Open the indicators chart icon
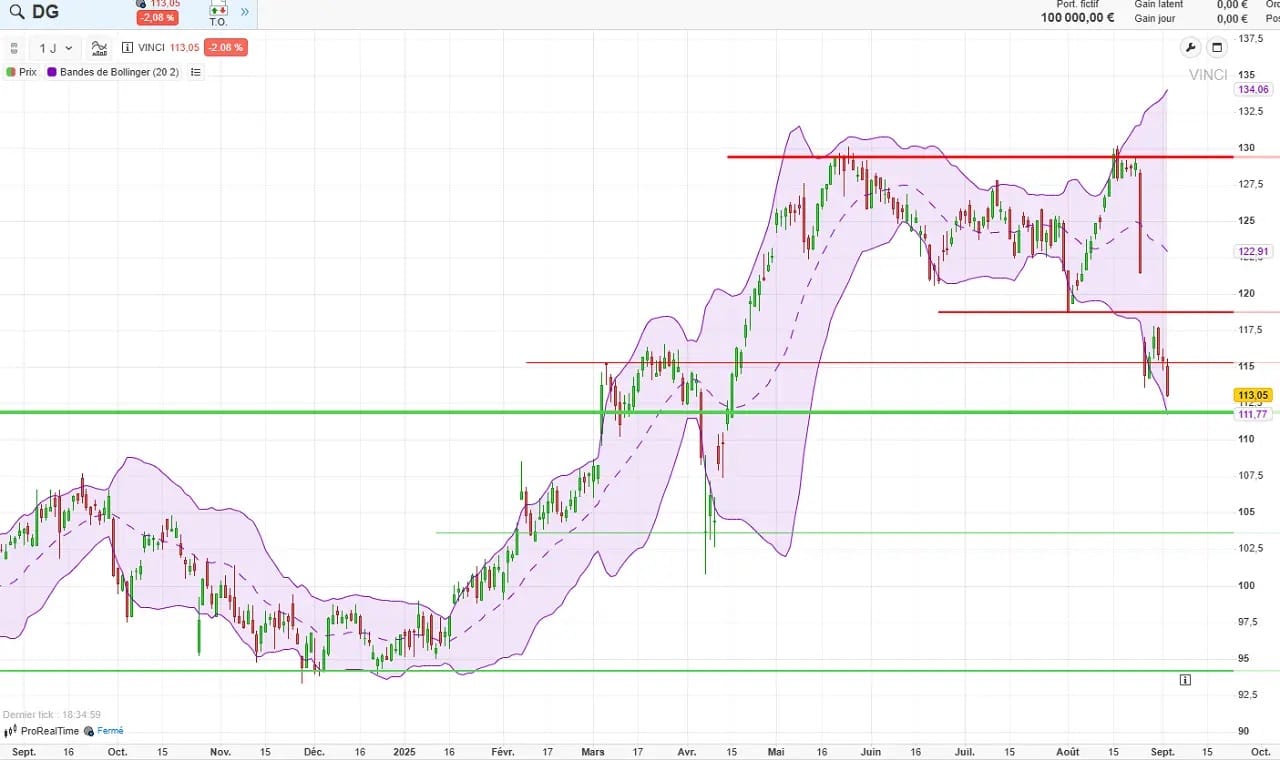This screenshot has height=760, width=1280. 99,48
